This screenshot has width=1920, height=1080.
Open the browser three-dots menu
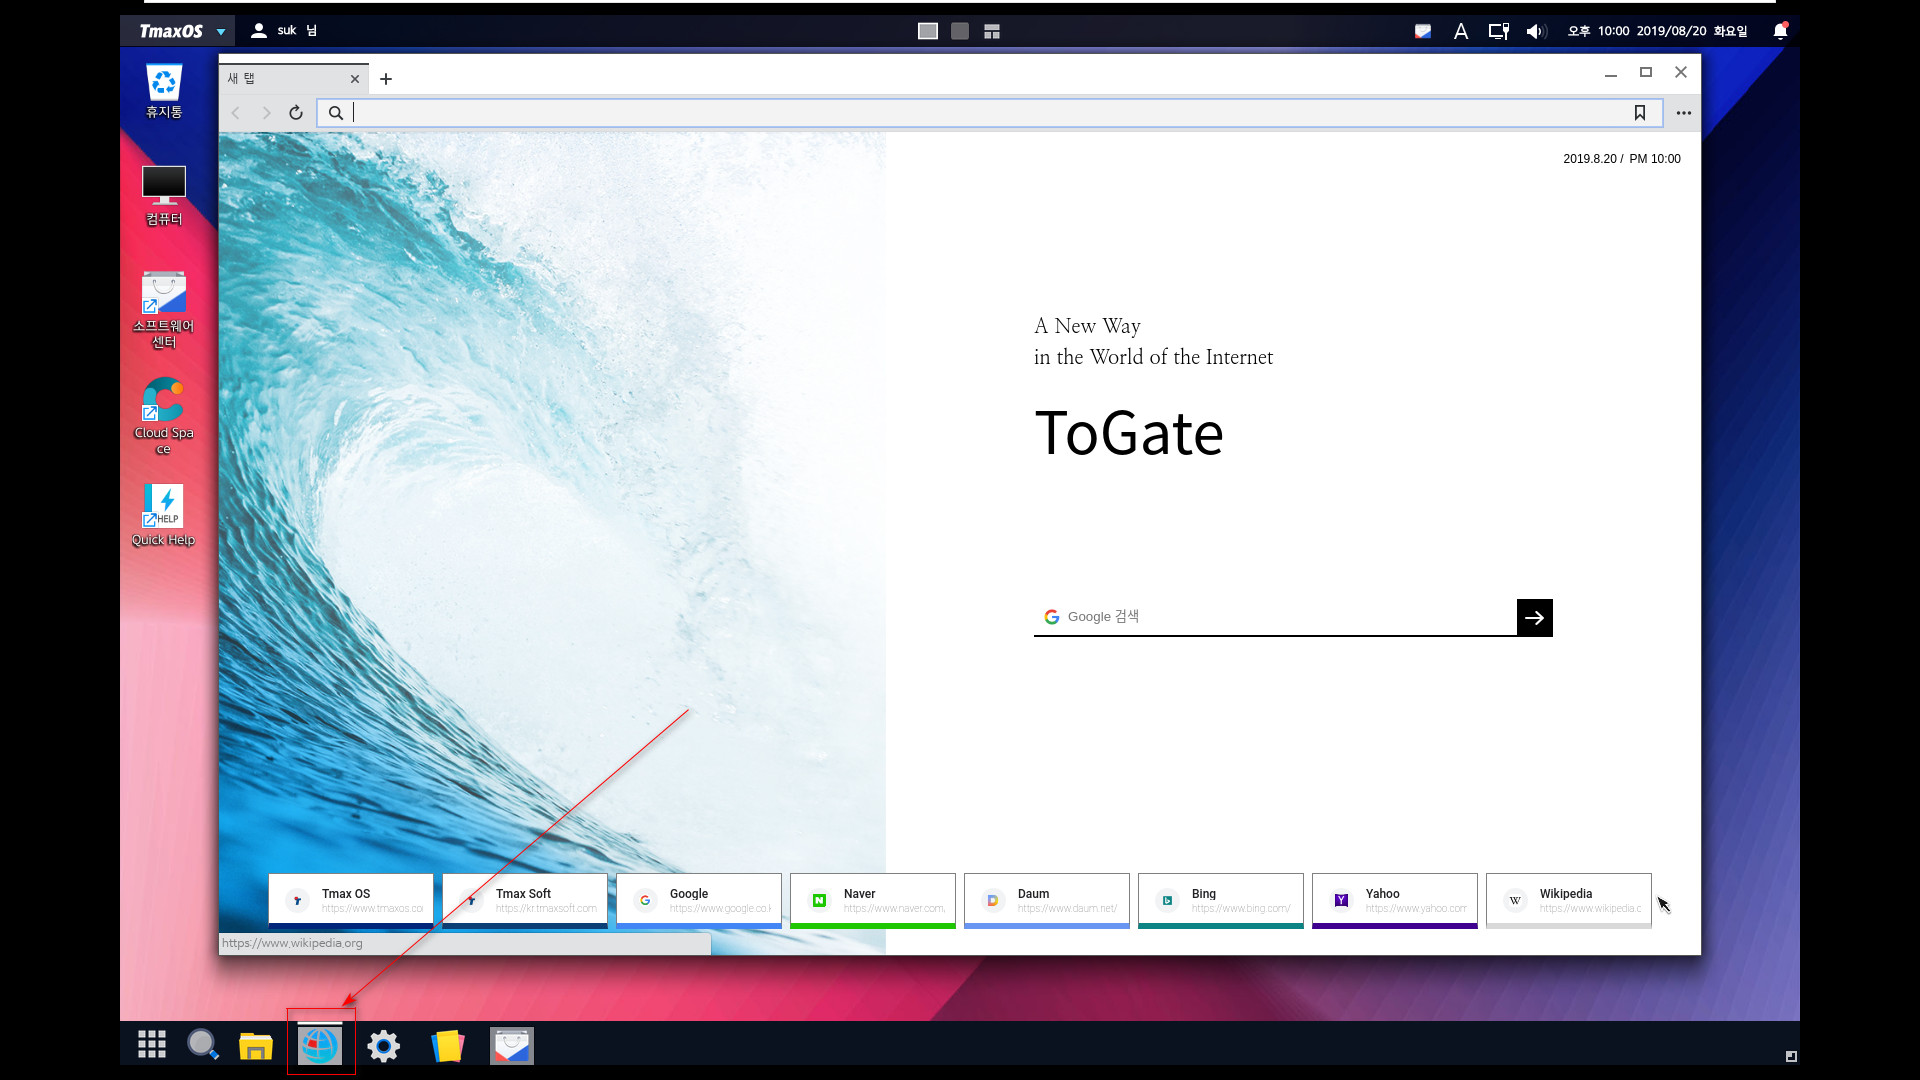click(1684, 113)
